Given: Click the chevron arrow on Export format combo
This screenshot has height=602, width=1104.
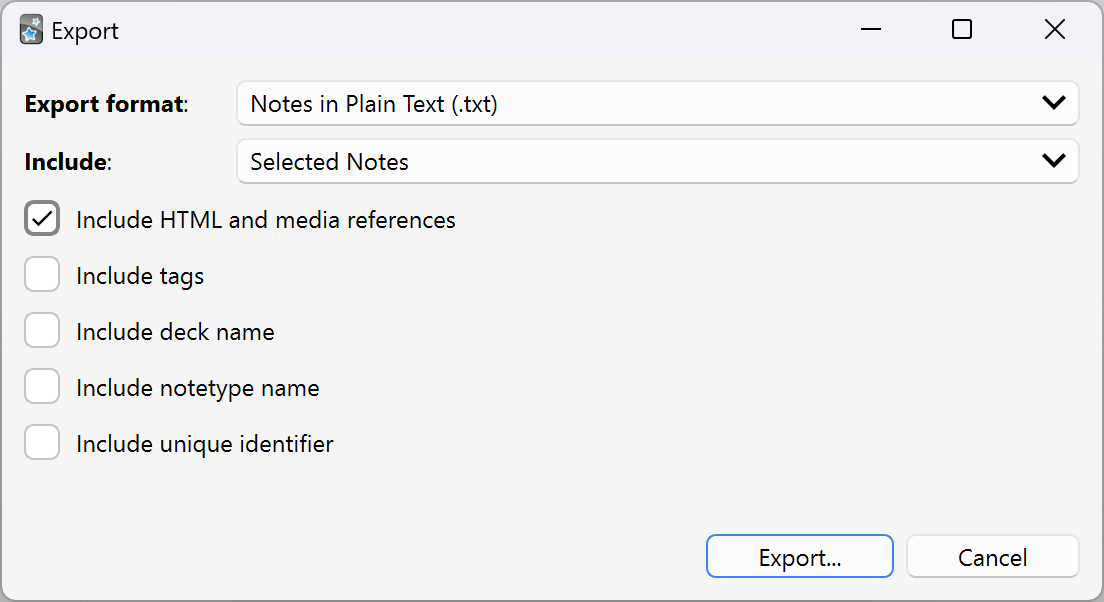Looking at the screenshot, I should point(1053,103).
